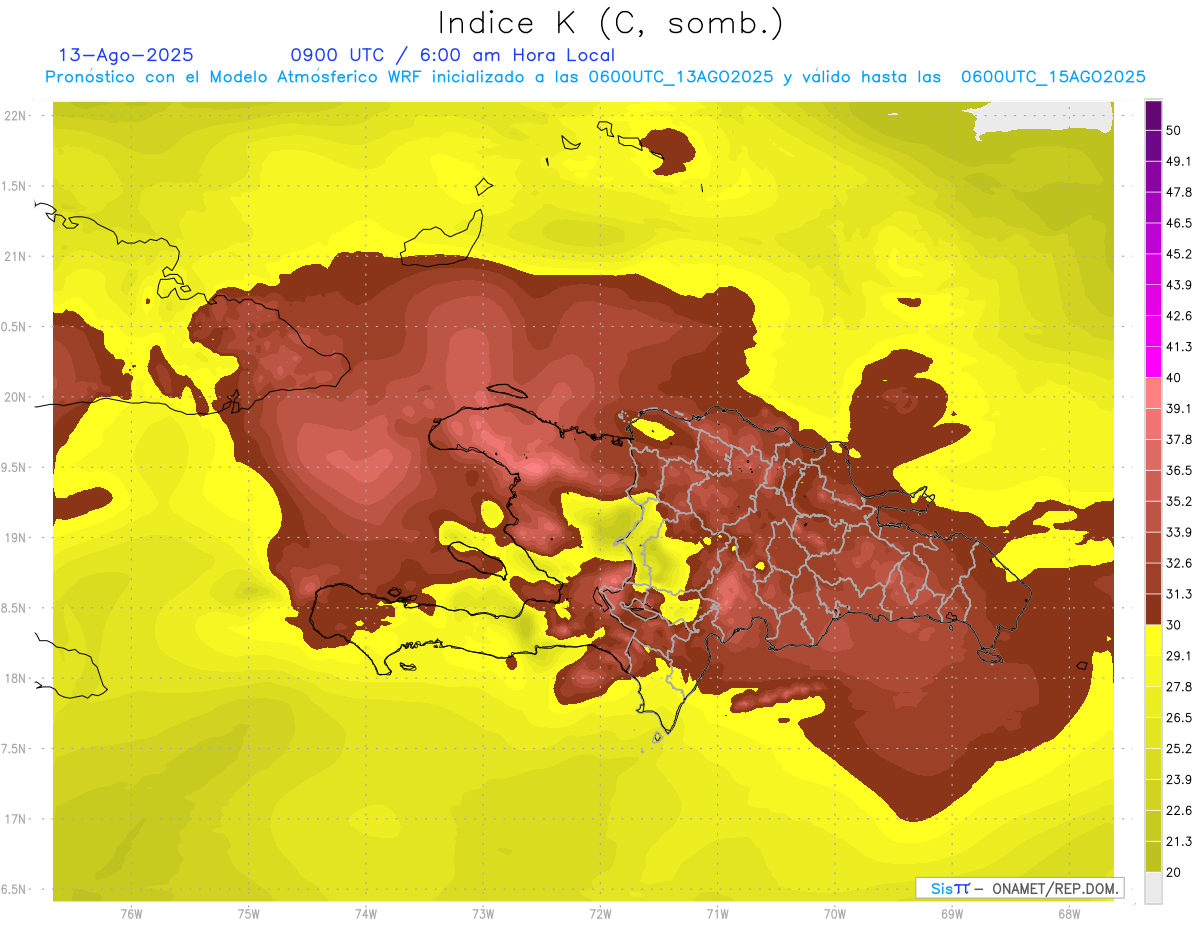Click legend value "35.2"
1200x927 pixels.
click(1179, 502)
